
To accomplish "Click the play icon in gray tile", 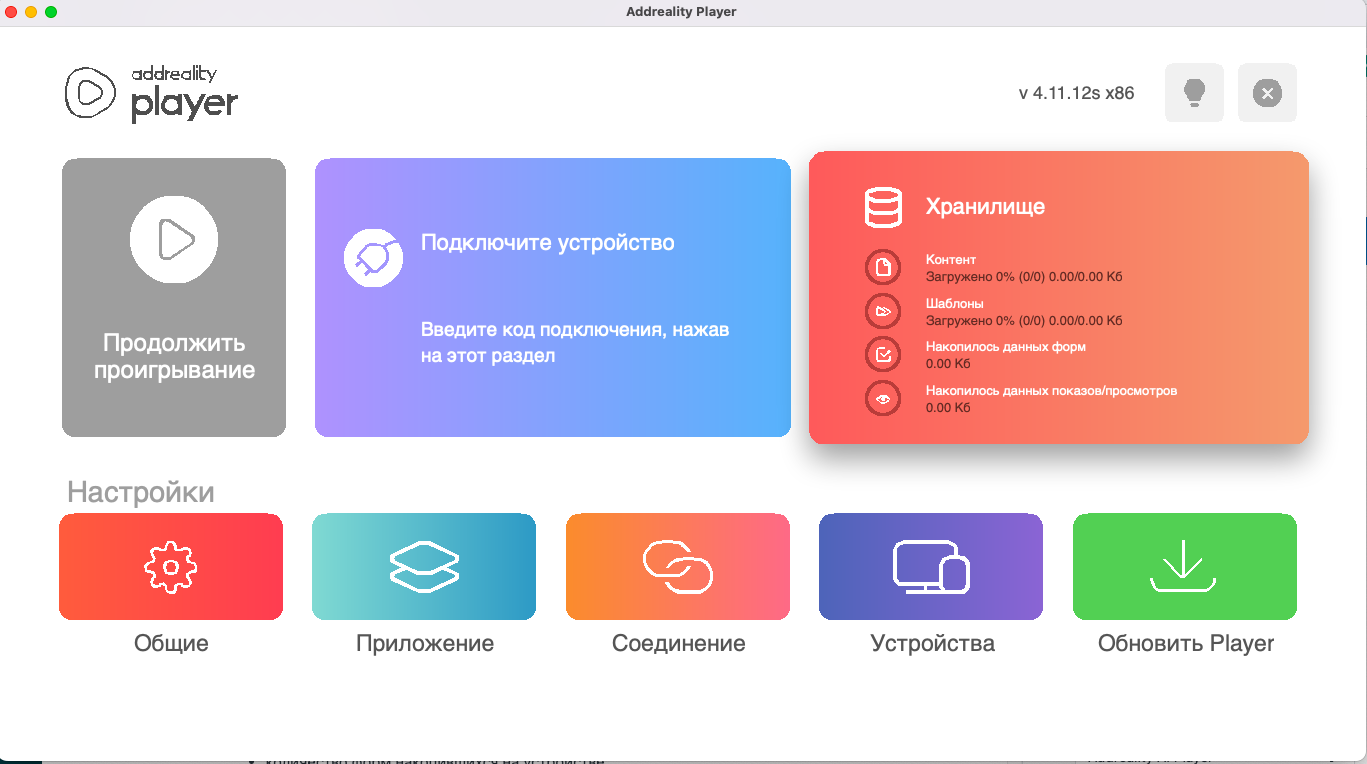I will tap(174, 240).
